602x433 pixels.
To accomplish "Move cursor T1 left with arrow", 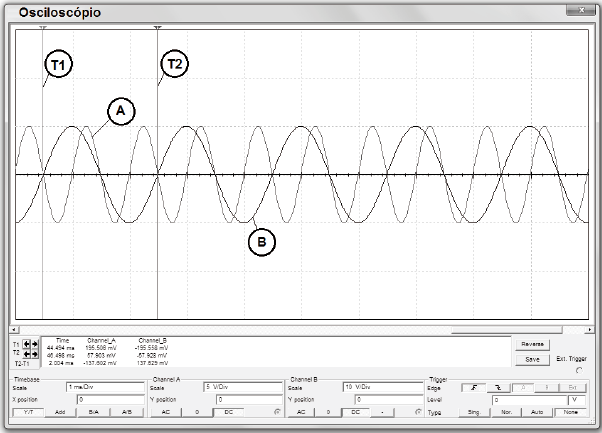I will 26,344.
